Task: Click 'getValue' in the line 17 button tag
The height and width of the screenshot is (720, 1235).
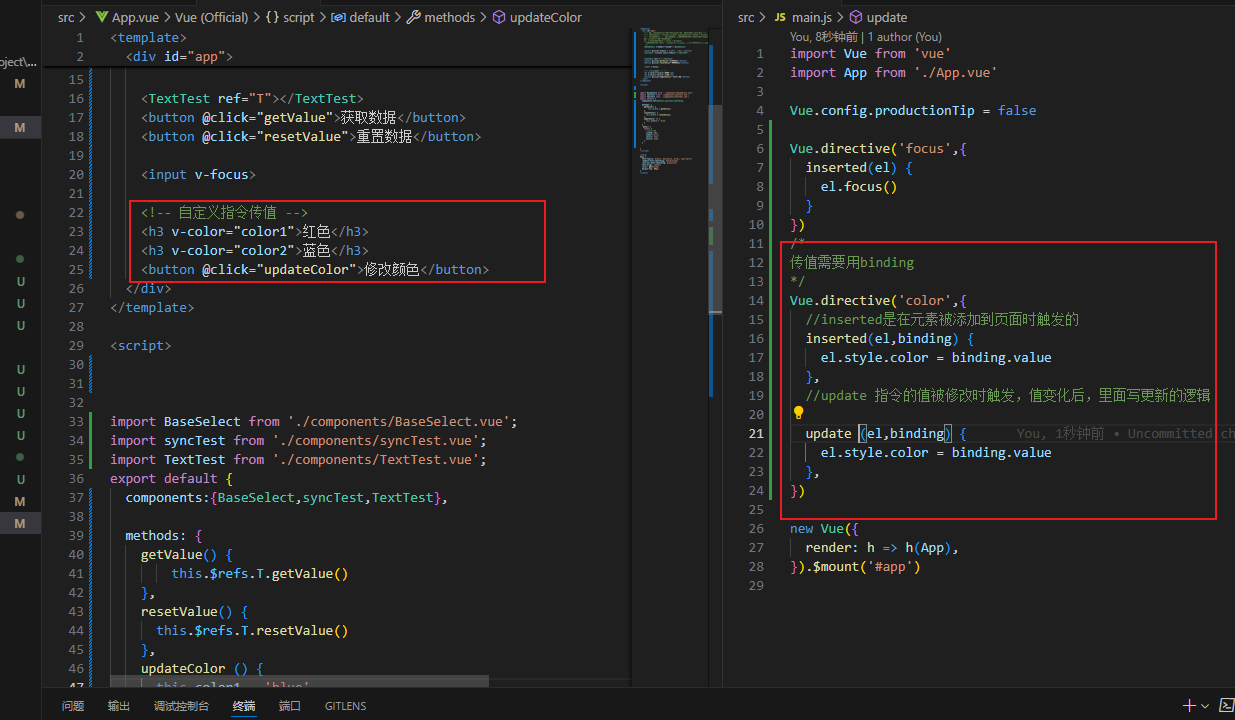Action: coord(296,117)
